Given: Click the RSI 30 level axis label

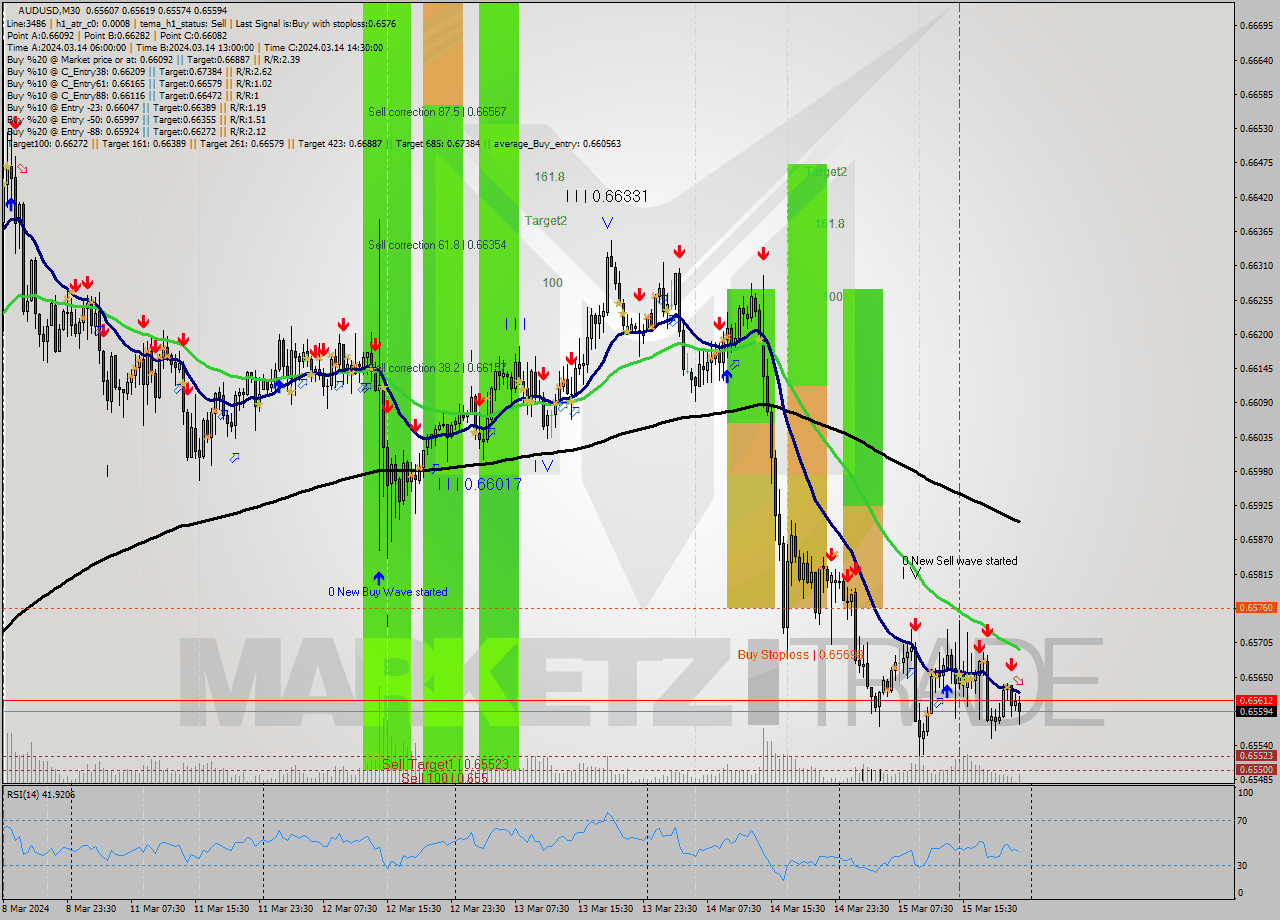Looking at the screenshot, I should click(x=1244, y=865).
